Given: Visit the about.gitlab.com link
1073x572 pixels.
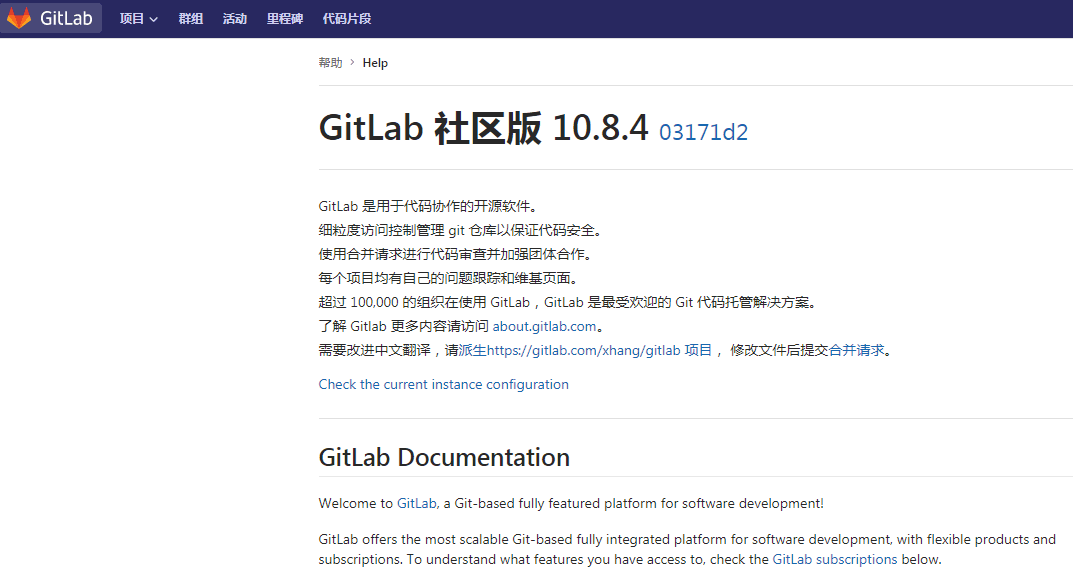Looking at the screenshot, I should tap(544, 326).
